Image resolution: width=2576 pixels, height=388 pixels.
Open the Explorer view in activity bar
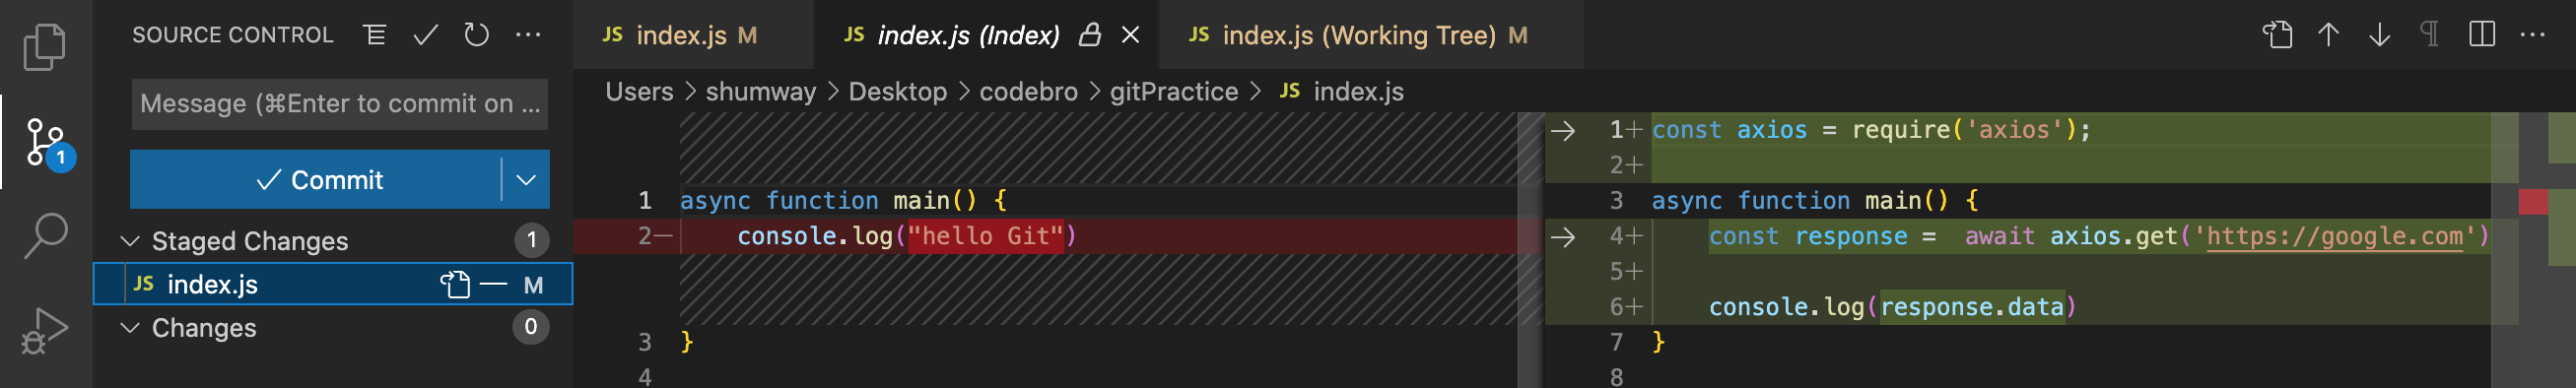(45, 47)
